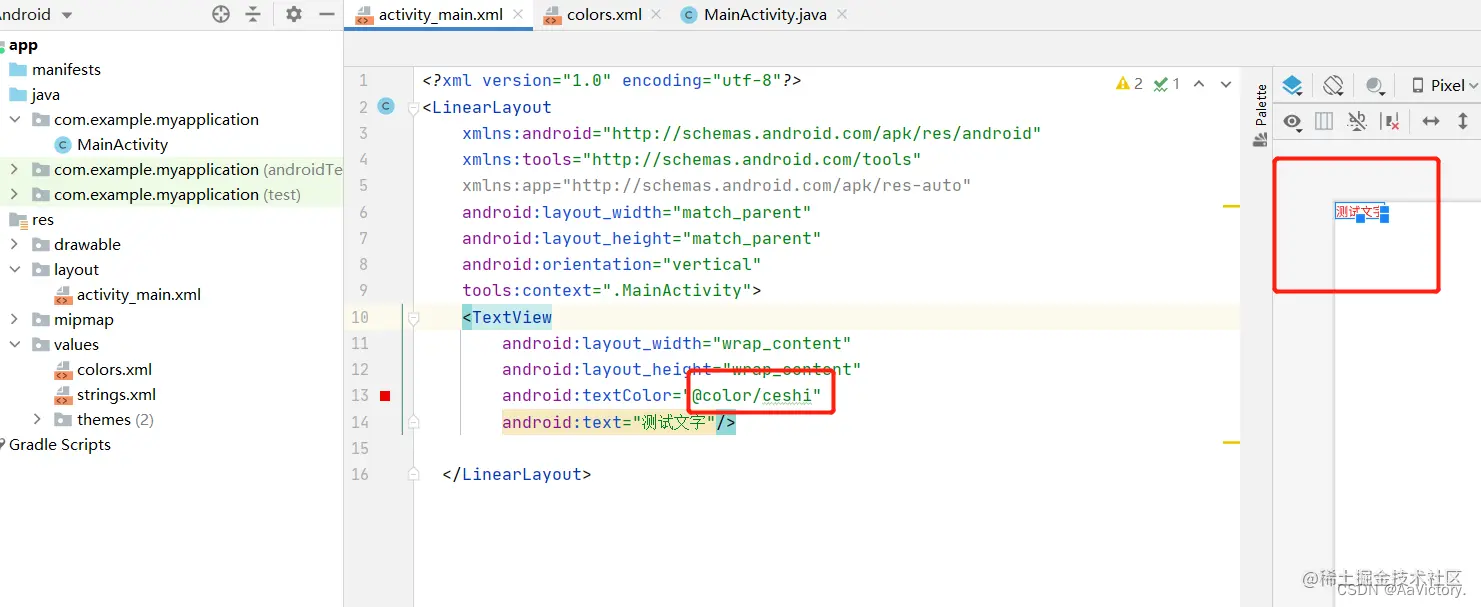Click related class gutter icon on line 2
Screen dimensions: 1481x607
(x=386, y=106)
